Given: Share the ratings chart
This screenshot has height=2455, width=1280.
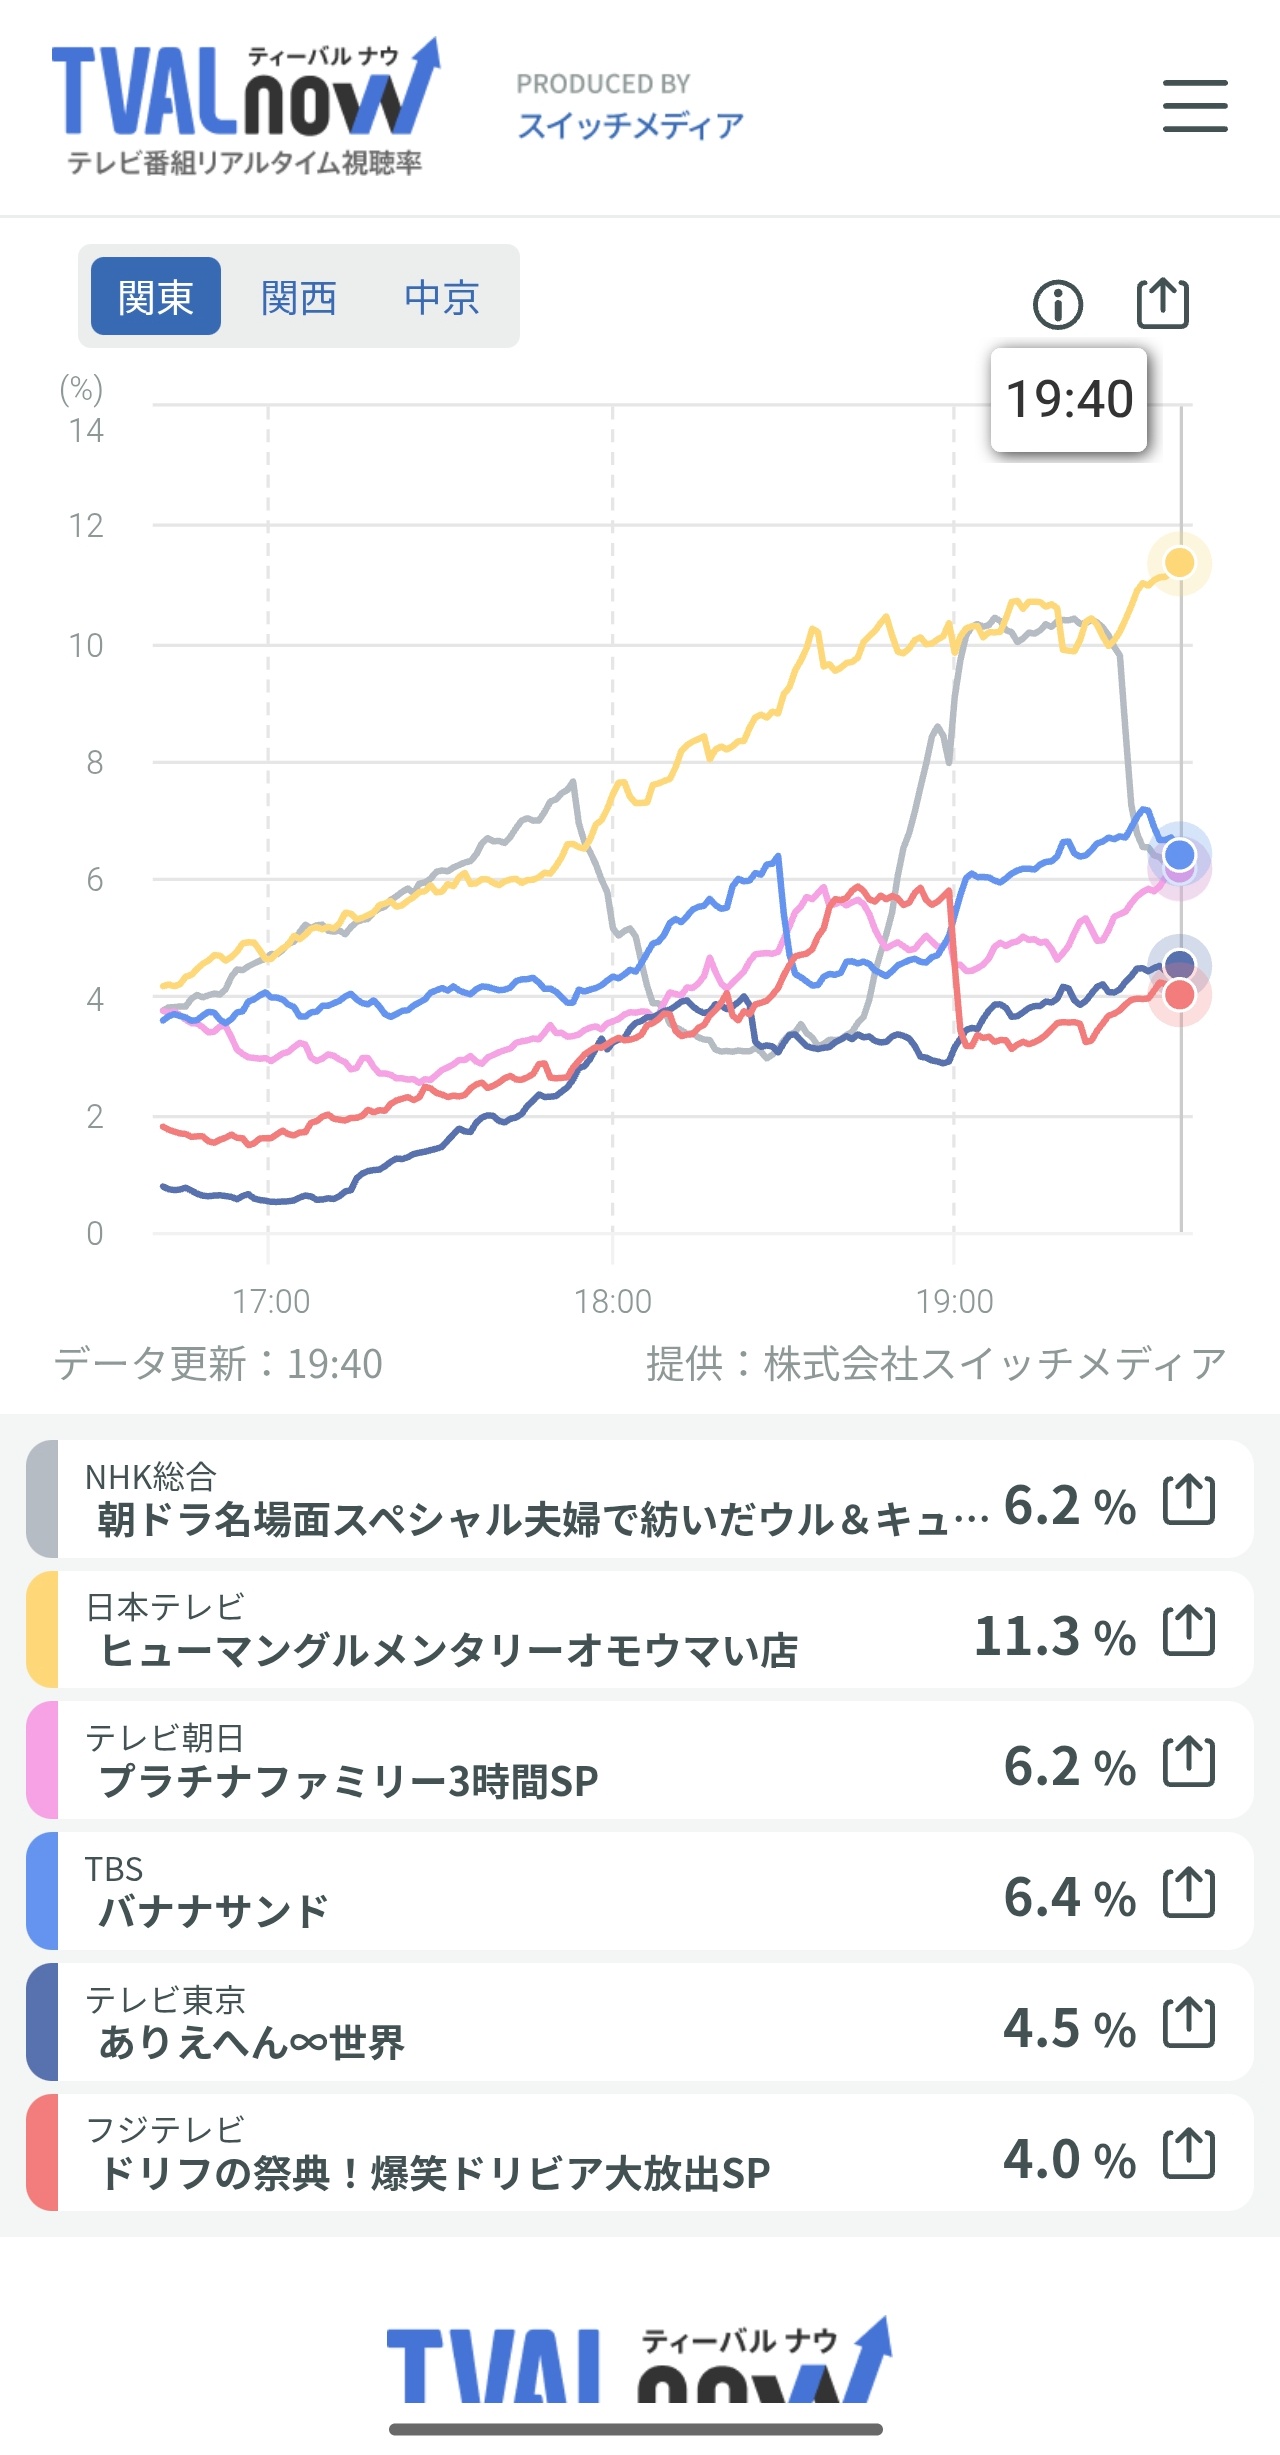Looking at the screenshot, I should 1163,303.
